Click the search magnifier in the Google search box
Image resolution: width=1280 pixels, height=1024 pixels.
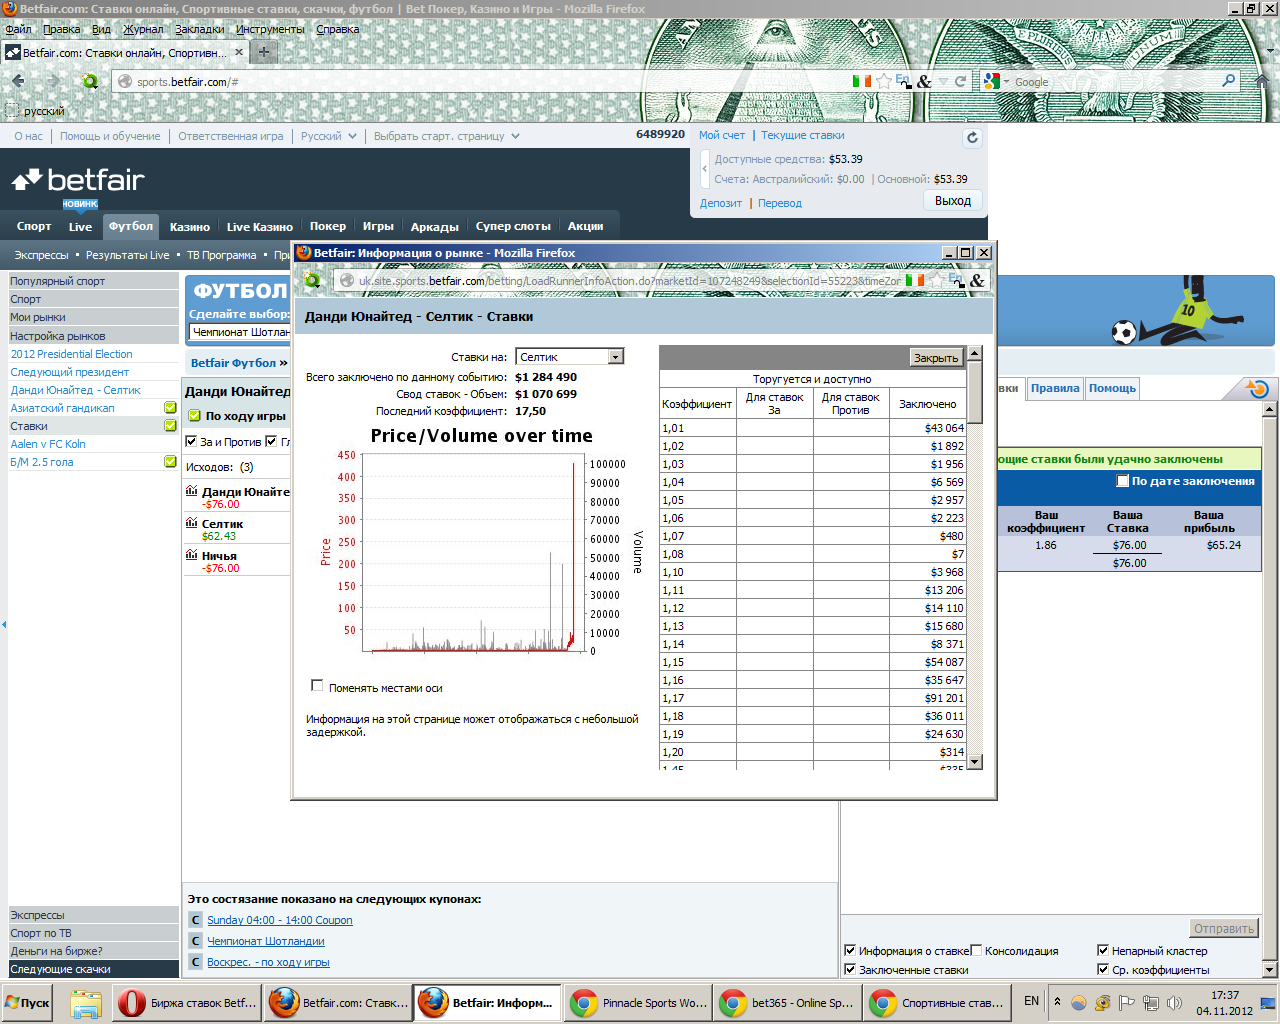point(1229,81)
